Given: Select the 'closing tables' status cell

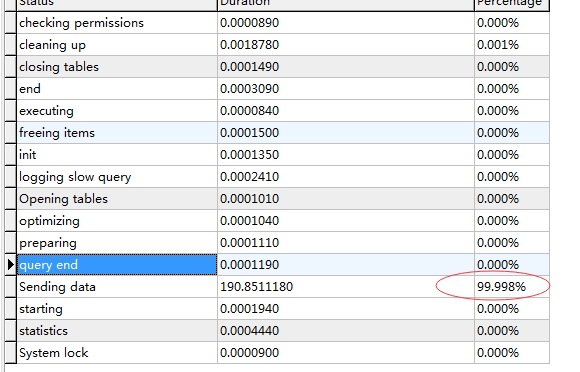Looking at the screenshot, I should (117, 67).
